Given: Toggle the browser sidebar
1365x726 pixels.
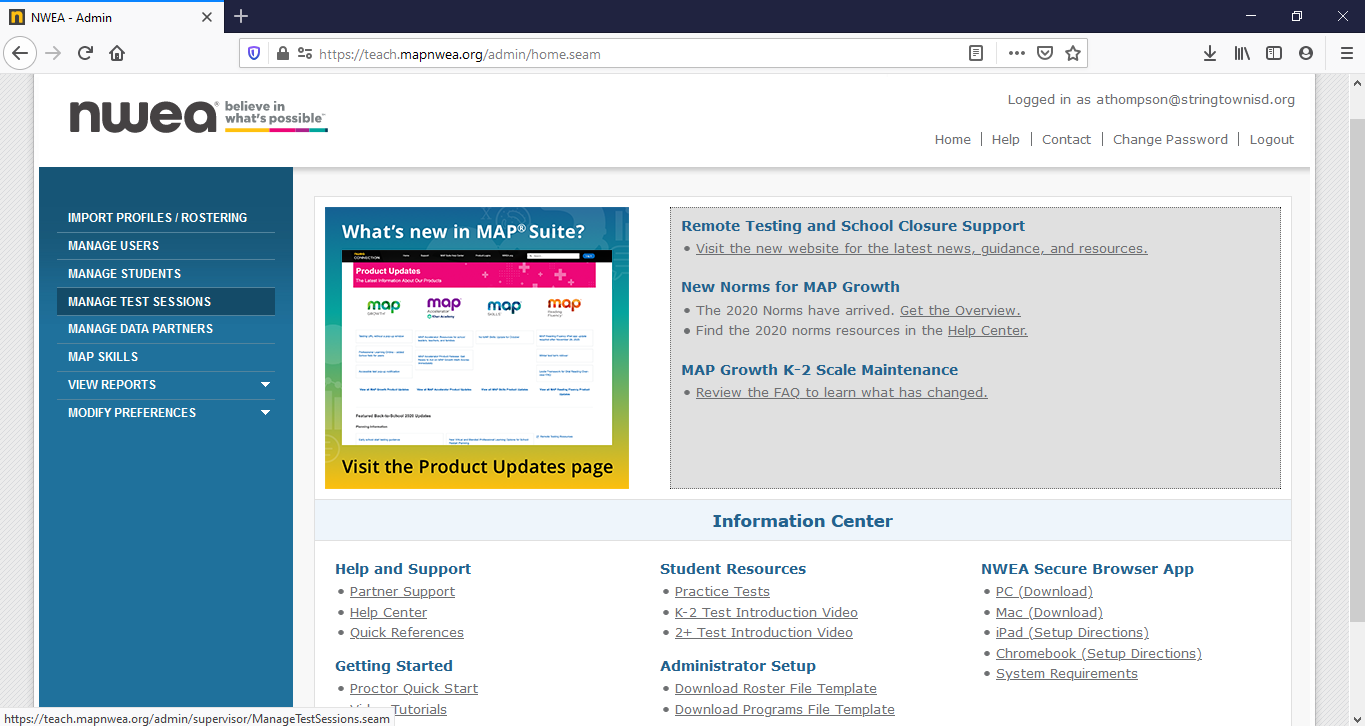Looking at the screenshot, I should [x=1274, y=52].
